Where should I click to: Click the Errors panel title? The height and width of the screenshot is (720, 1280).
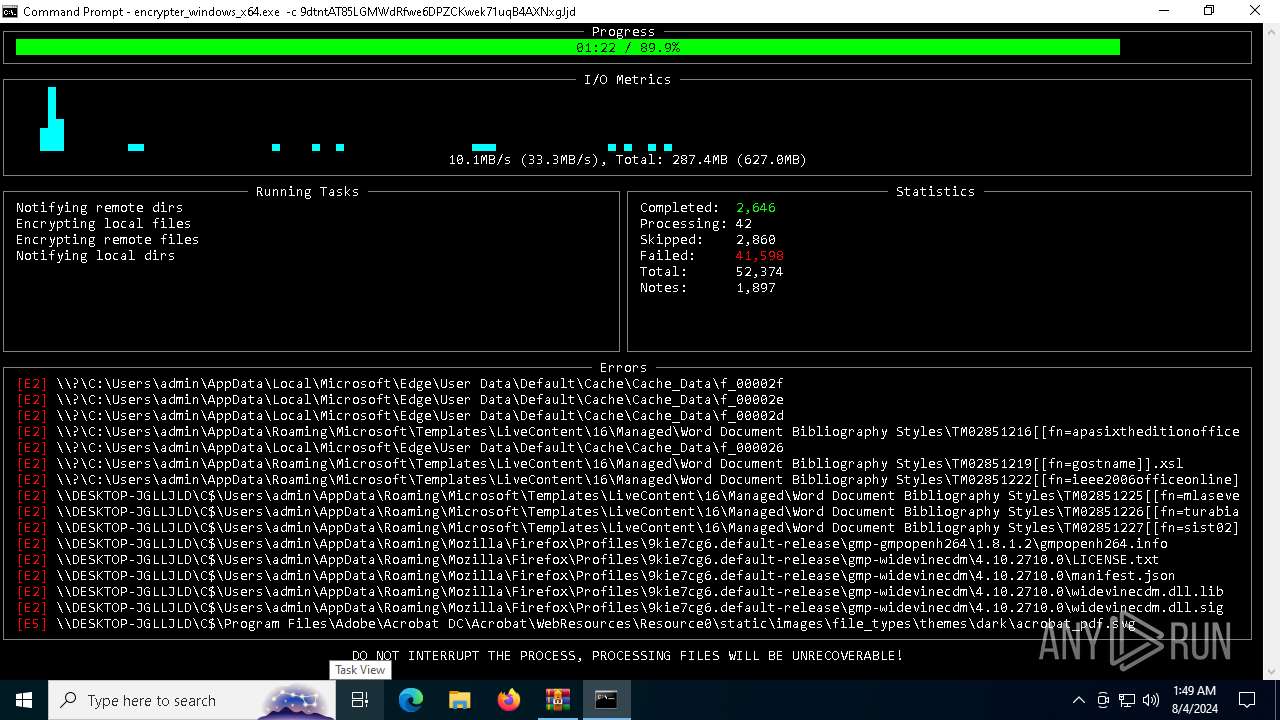coord(623,368)
